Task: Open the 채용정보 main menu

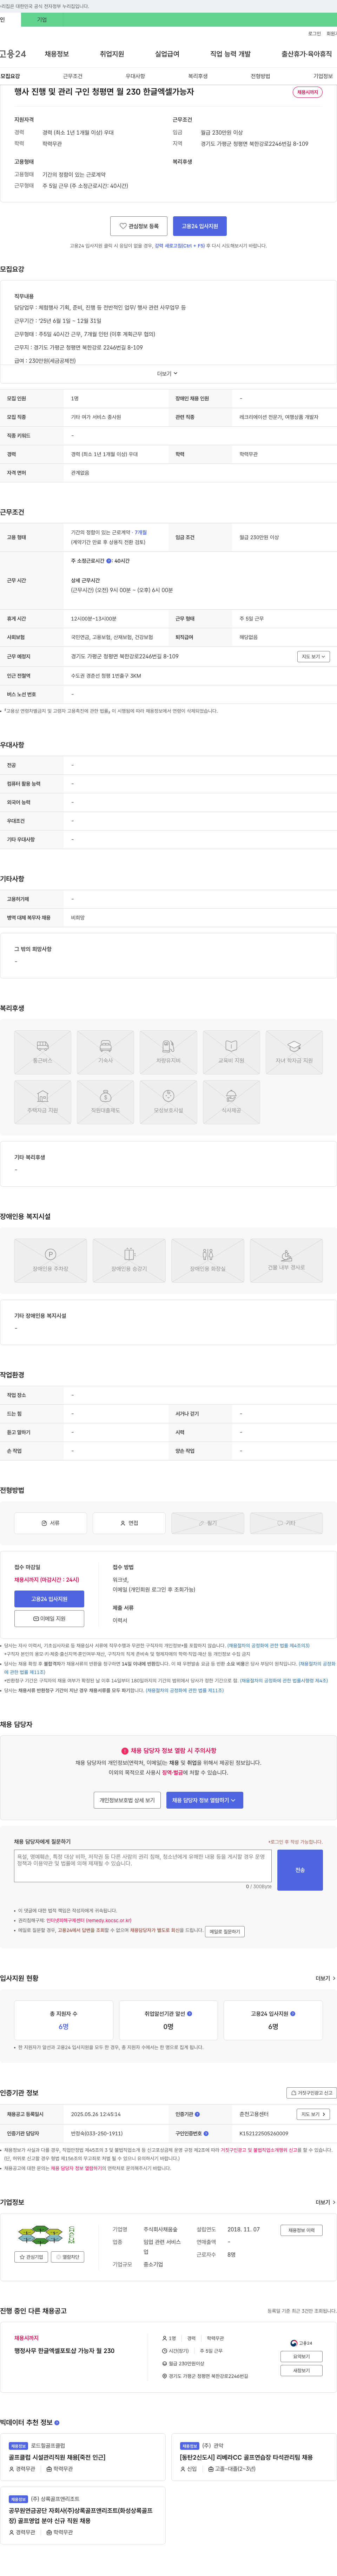Action: (57, 54)
